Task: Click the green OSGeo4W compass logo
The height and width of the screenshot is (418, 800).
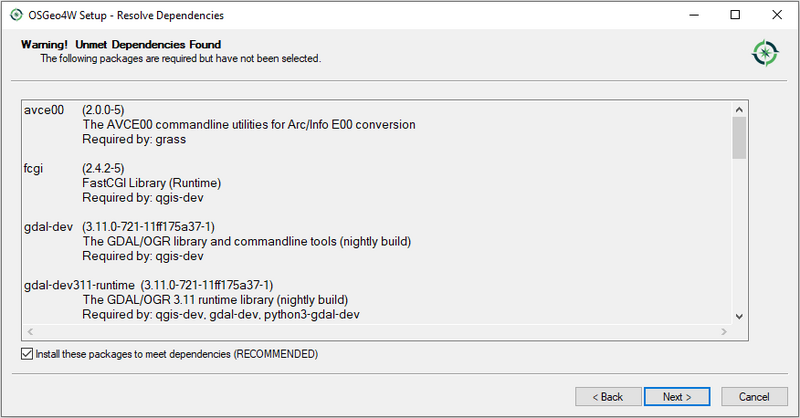Action: coord(765,53)
